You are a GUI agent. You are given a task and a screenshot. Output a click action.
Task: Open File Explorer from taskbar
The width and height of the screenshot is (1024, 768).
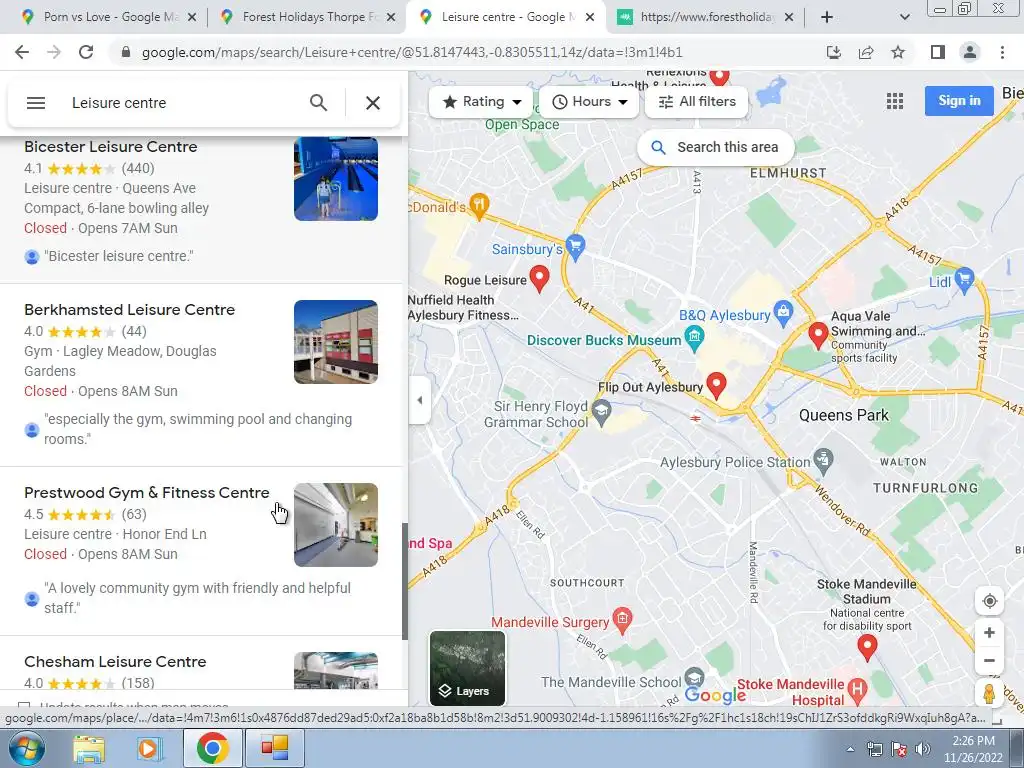pos(89,748)
